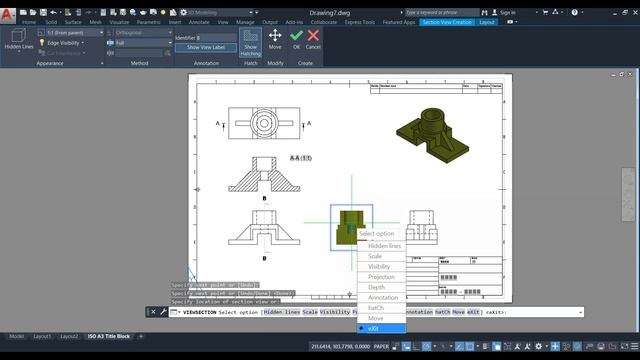Screen dimensions: 640x360
Task: Click the shopping cart icon in title bar
Action: click(545, 13)
